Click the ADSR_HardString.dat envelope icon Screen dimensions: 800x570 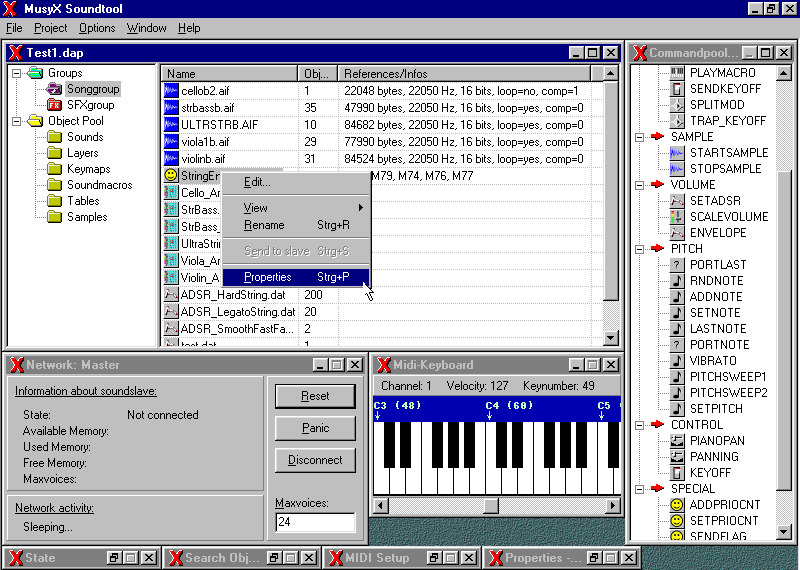tap(171, 295)
